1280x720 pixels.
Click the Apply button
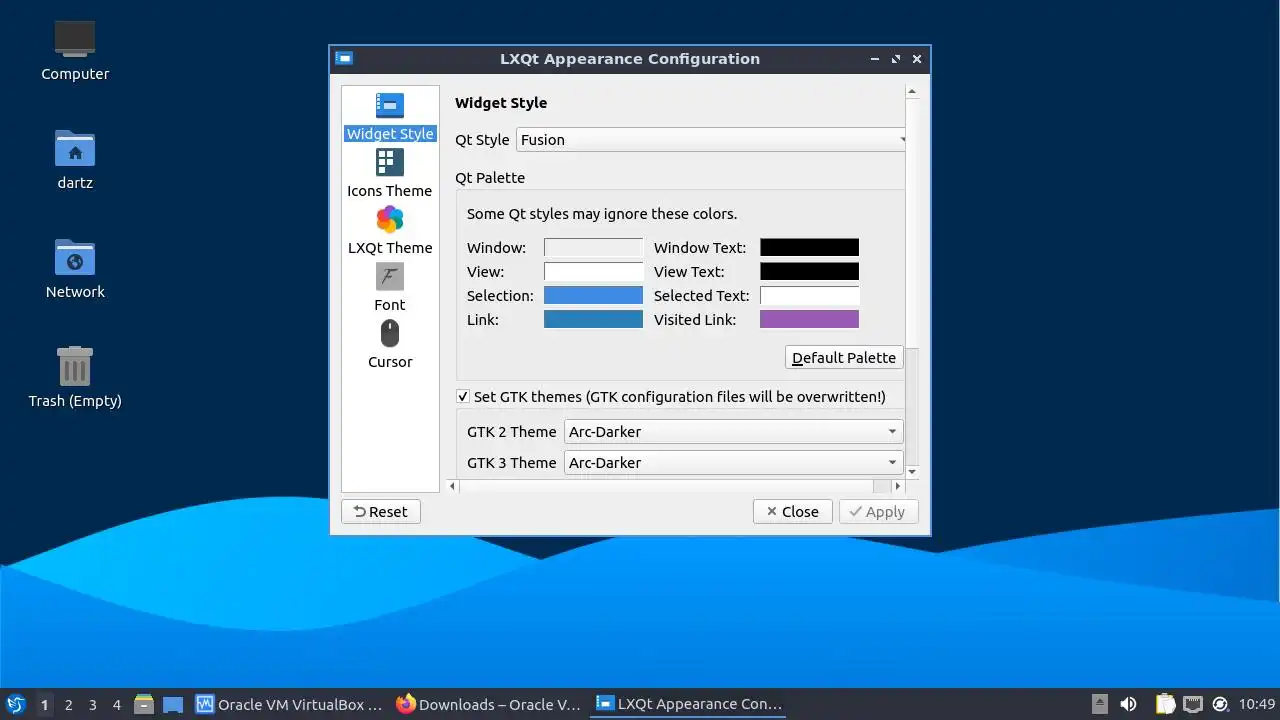[x=877, y=511]
